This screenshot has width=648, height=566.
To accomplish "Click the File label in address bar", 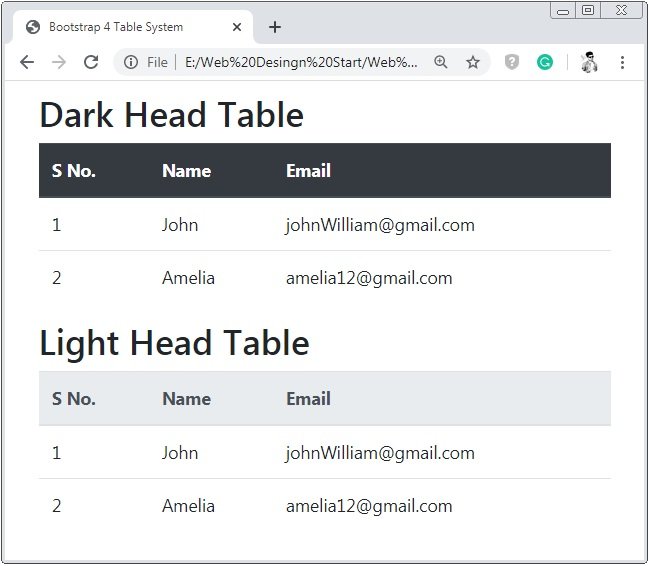I will tap(157, 62).
